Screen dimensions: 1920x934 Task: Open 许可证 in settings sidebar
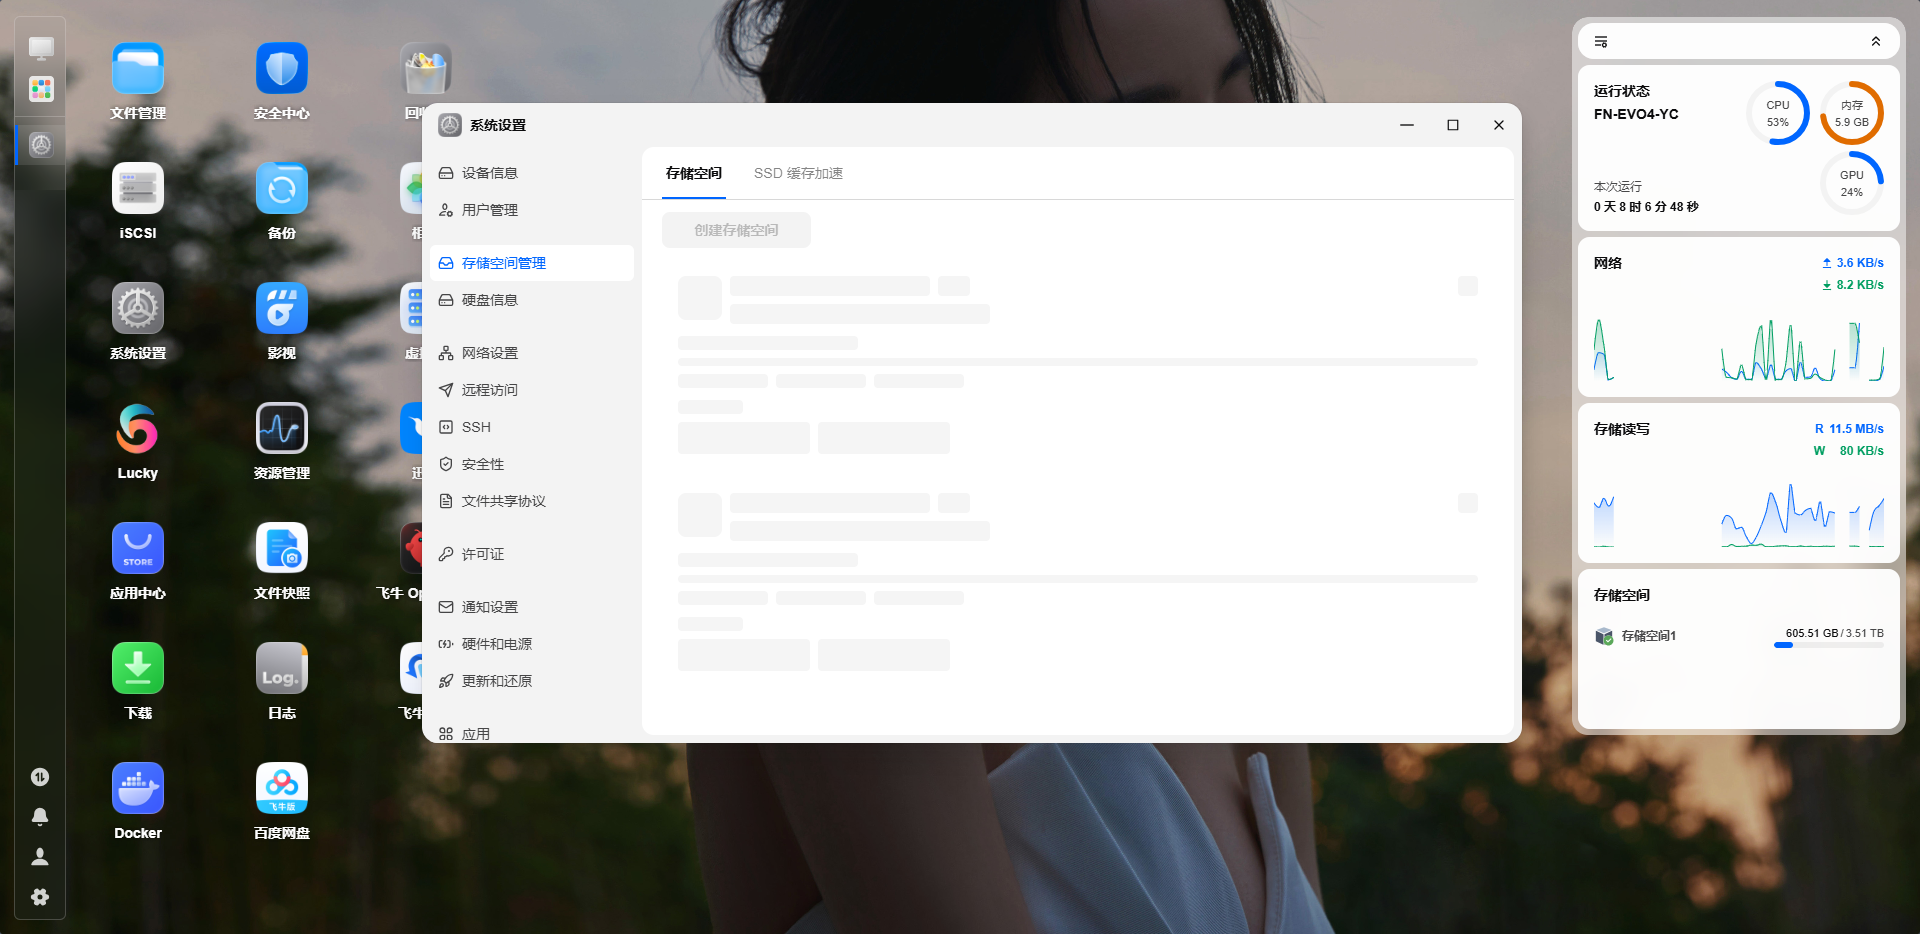532,554
